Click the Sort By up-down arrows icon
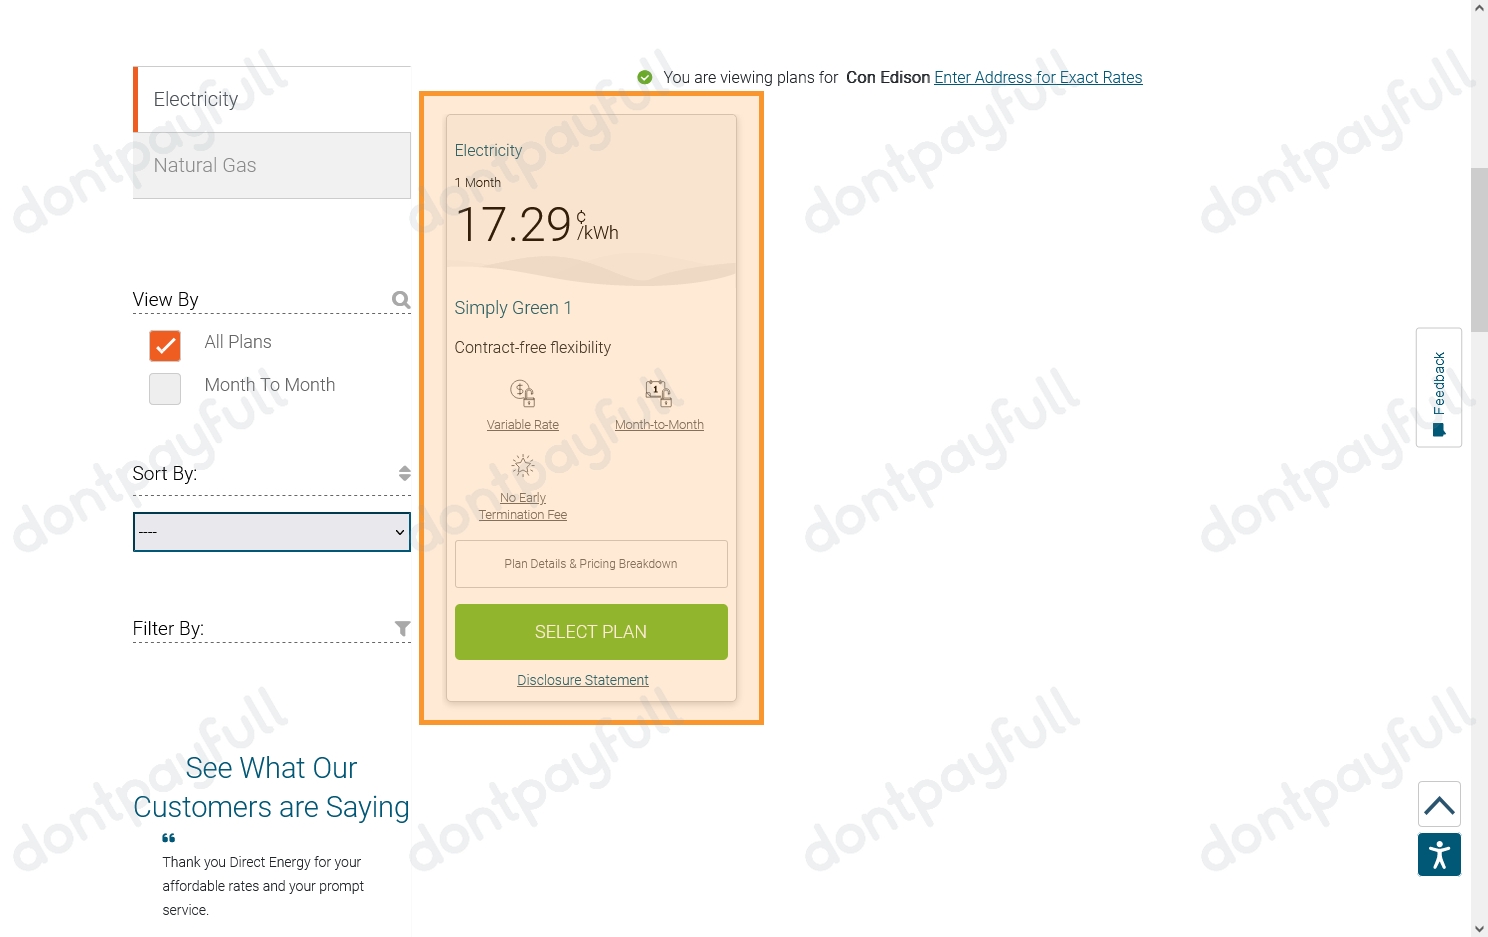Image resolution: width=1488 pixels, height=937 pixels. (404, 473)
